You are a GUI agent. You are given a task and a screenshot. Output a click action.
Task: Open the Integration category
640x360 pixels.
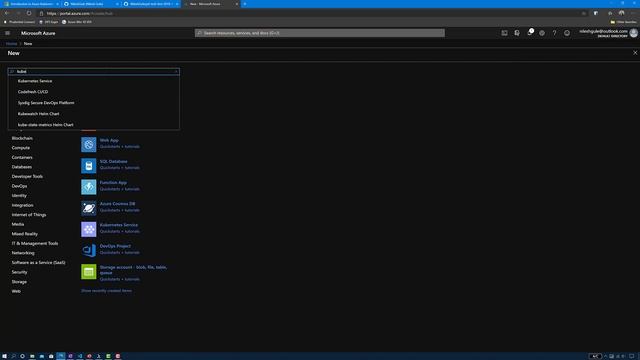coord(22,205)
